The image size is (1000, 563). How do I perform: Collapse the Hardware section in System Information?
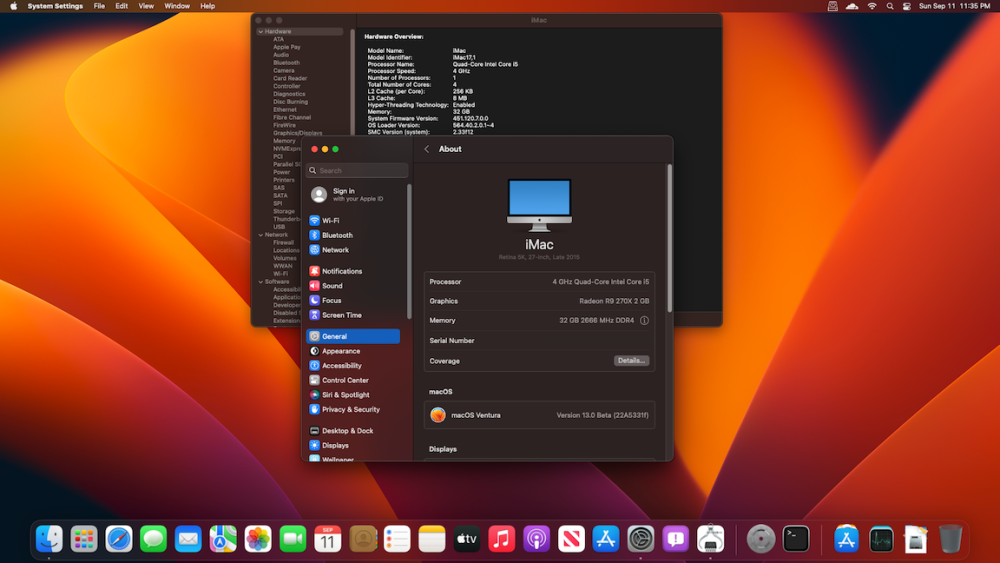tap(261, 31)
